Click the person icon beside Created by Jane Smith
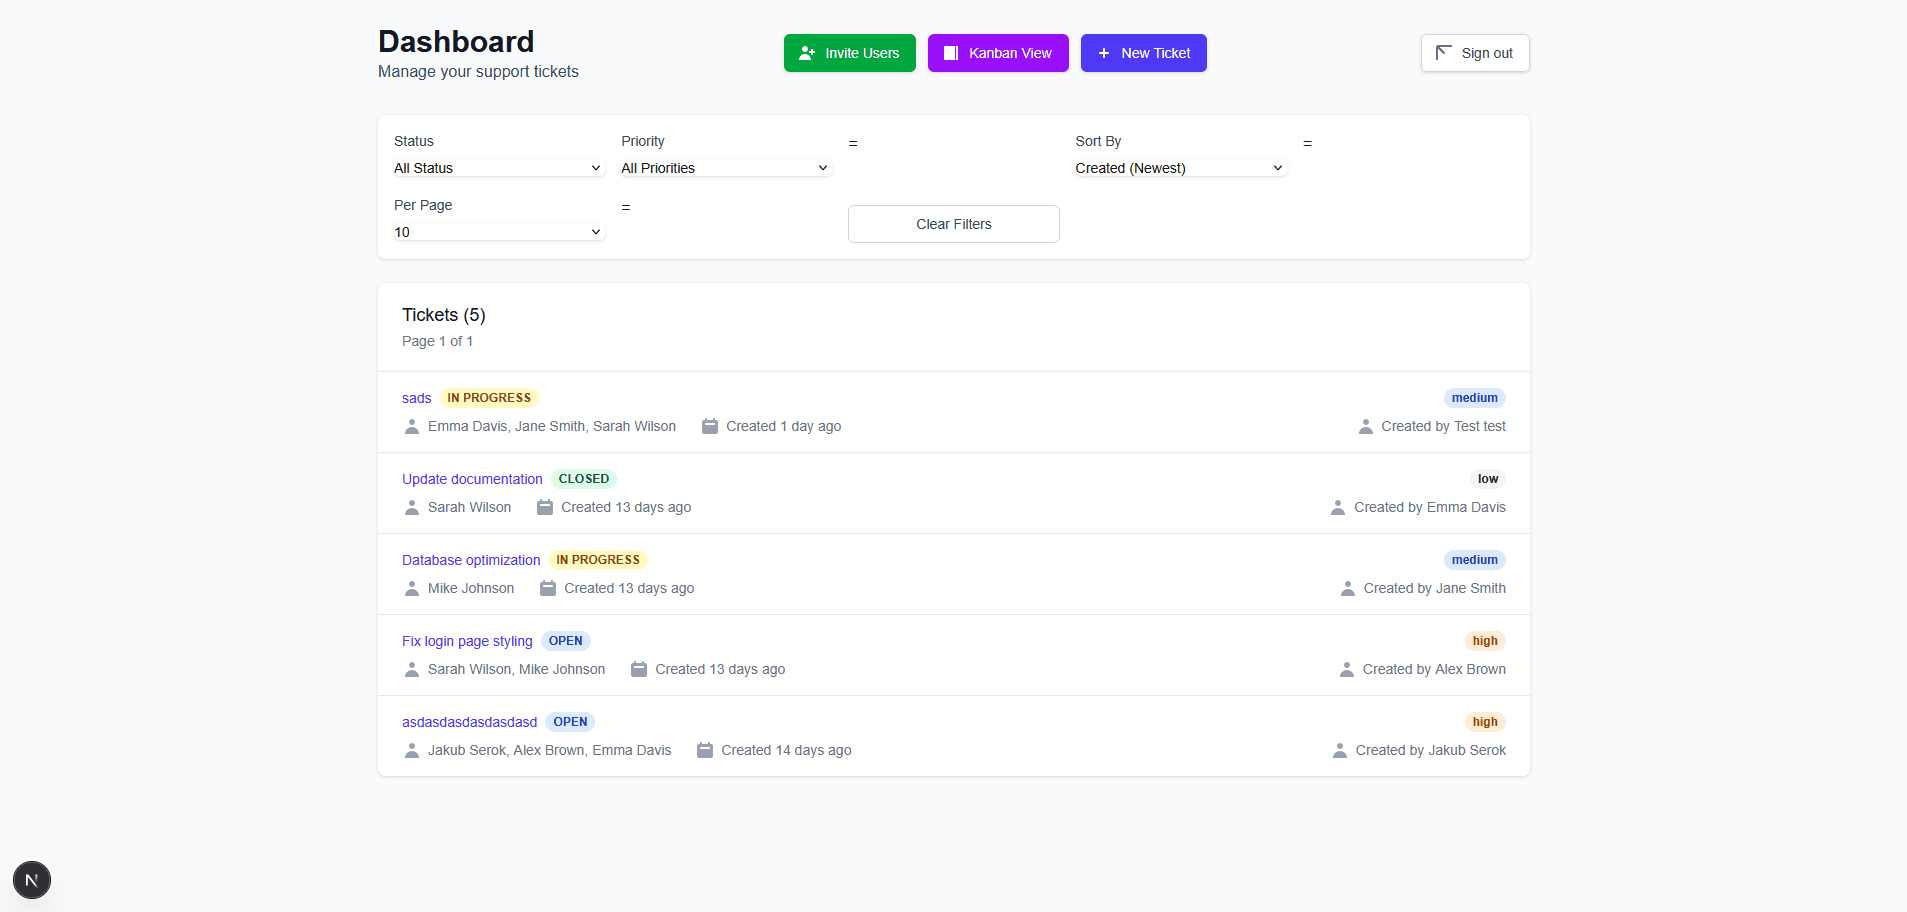The height and width of the screenshot is (912, 1907). pyautogui.click(x=1346, y=588)
